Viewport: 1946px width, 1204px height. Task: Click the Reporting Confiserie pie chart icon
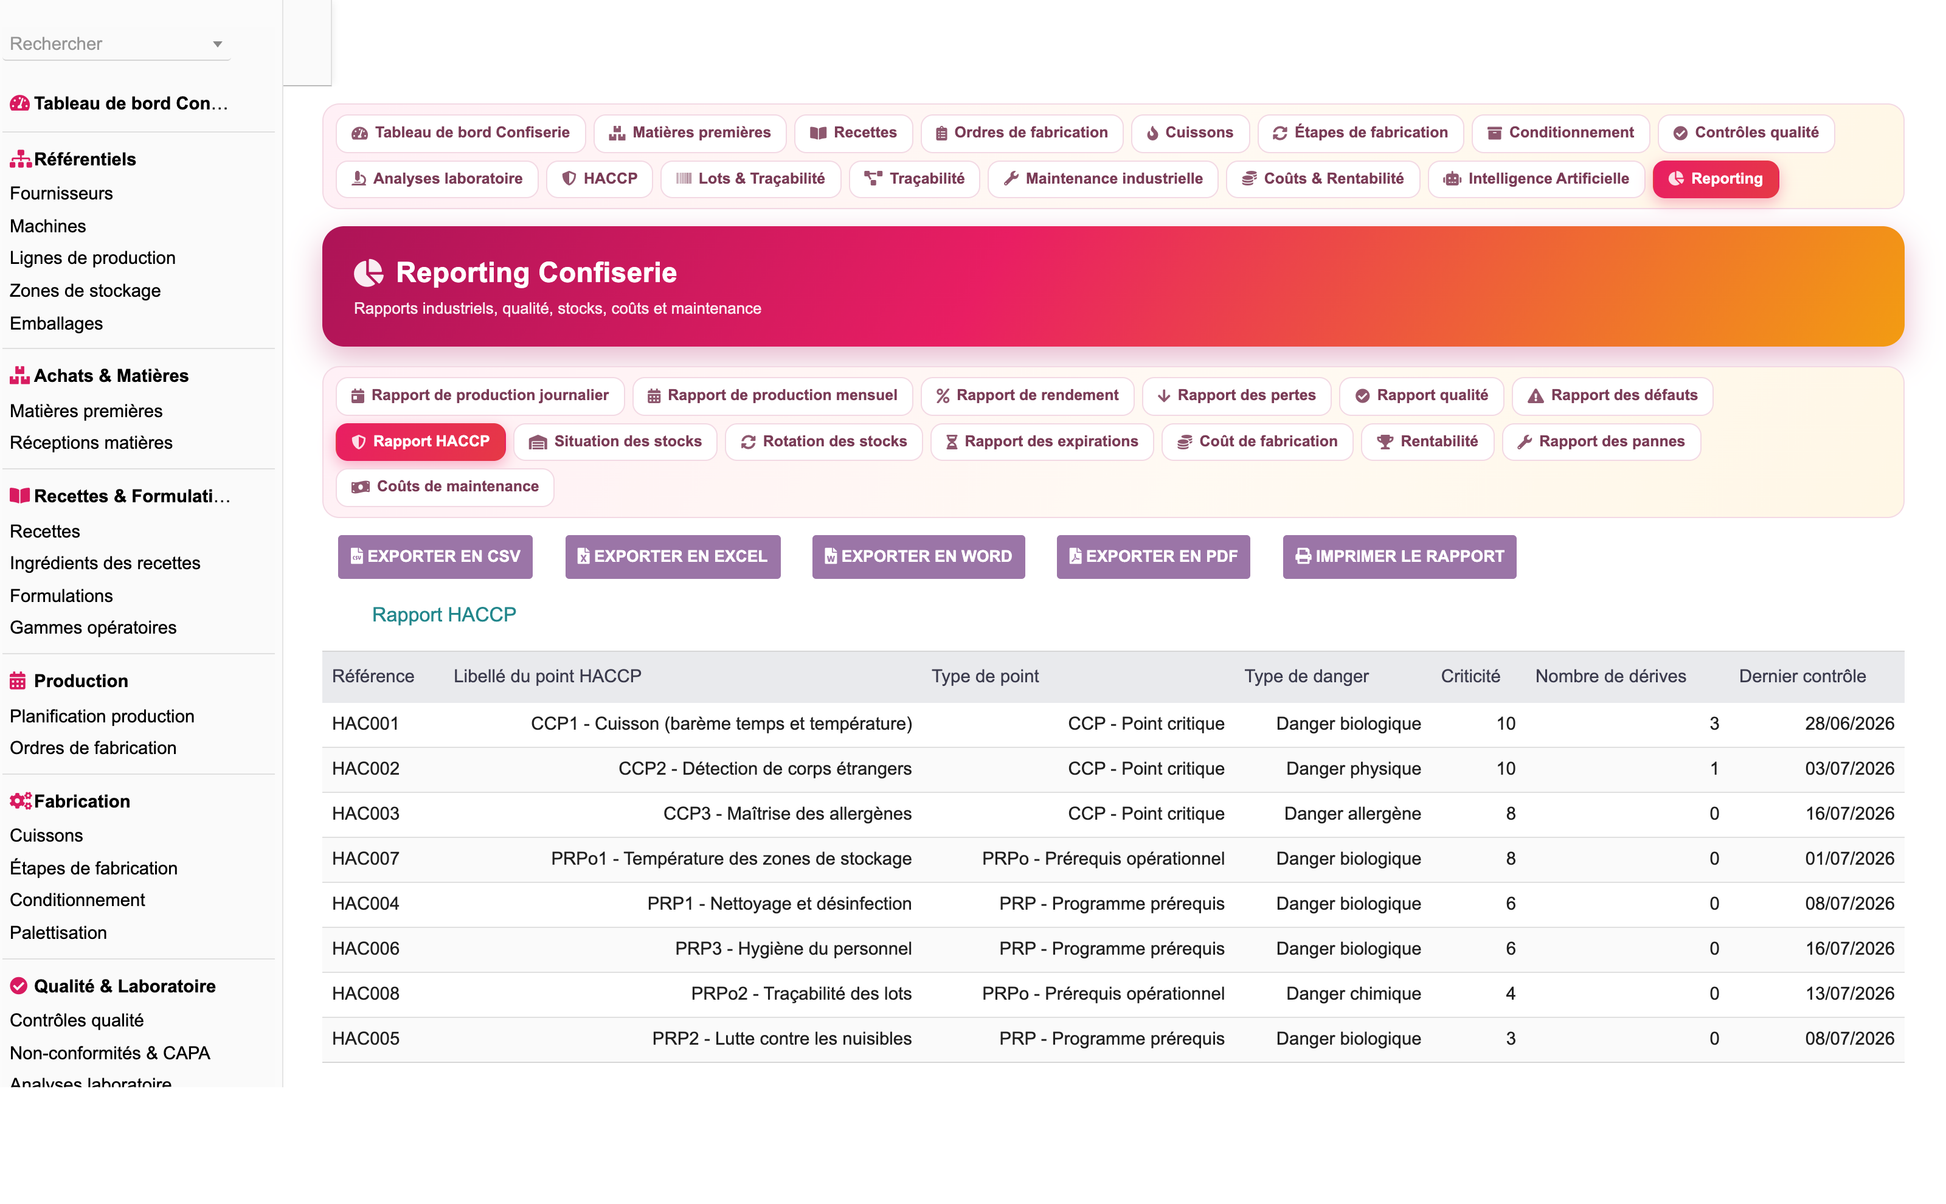click(369, 273)
